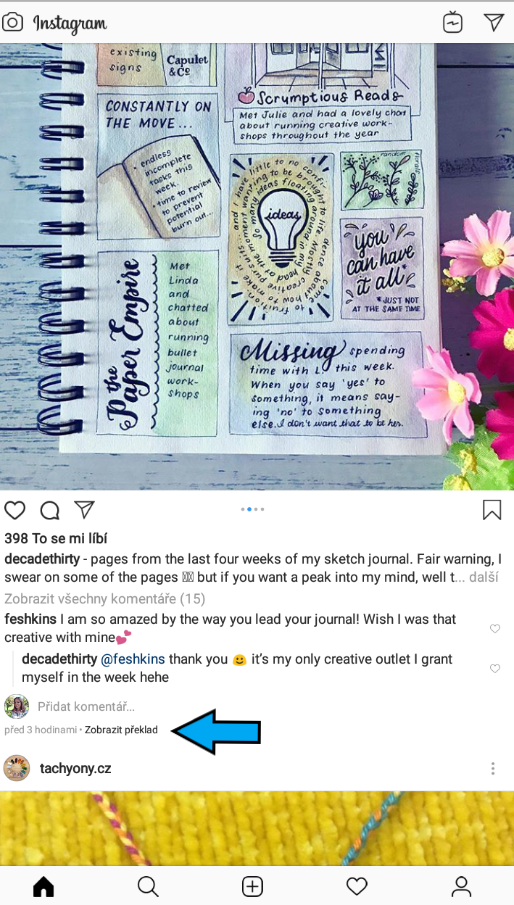
Task: Create a new post with plus icon
Action: pyautogui.click(x=252, y=886)
